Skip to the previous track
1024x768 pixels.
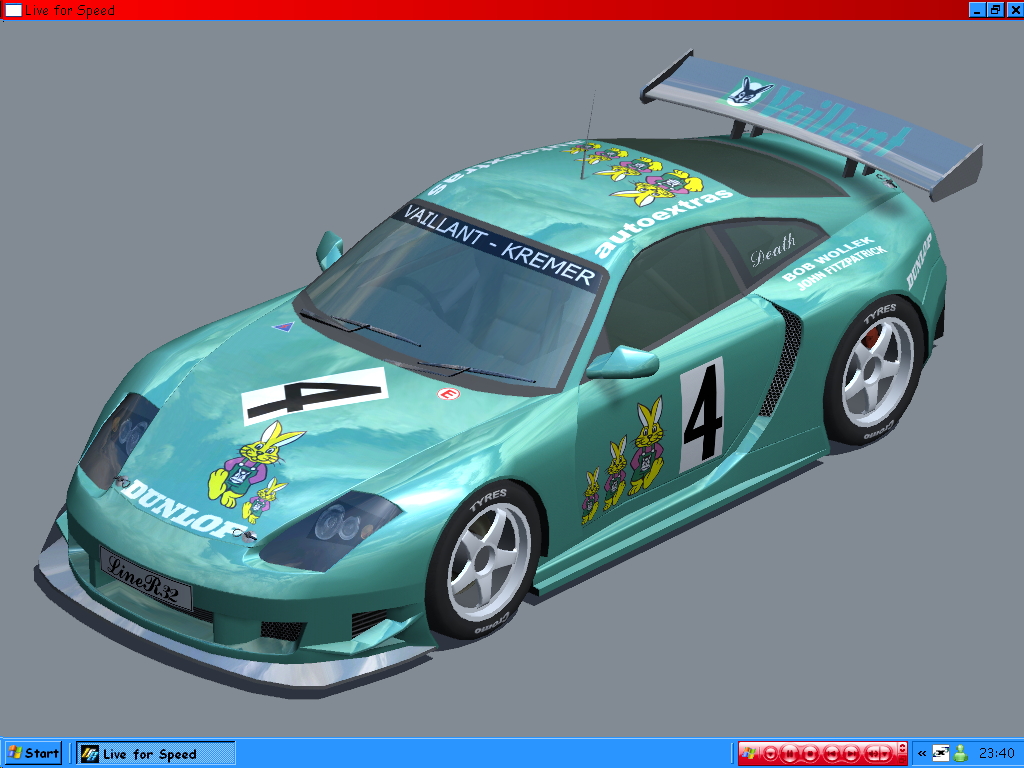pos(832,754)
